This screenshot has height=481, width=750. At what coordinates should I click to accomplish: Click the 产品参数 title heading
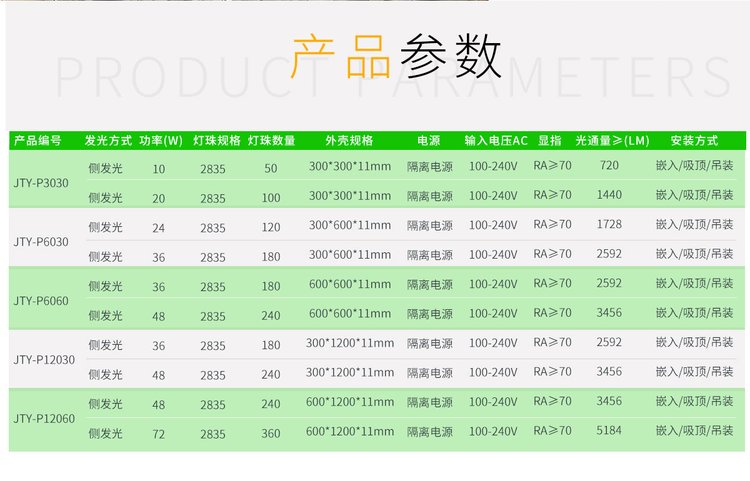point(395,56)
